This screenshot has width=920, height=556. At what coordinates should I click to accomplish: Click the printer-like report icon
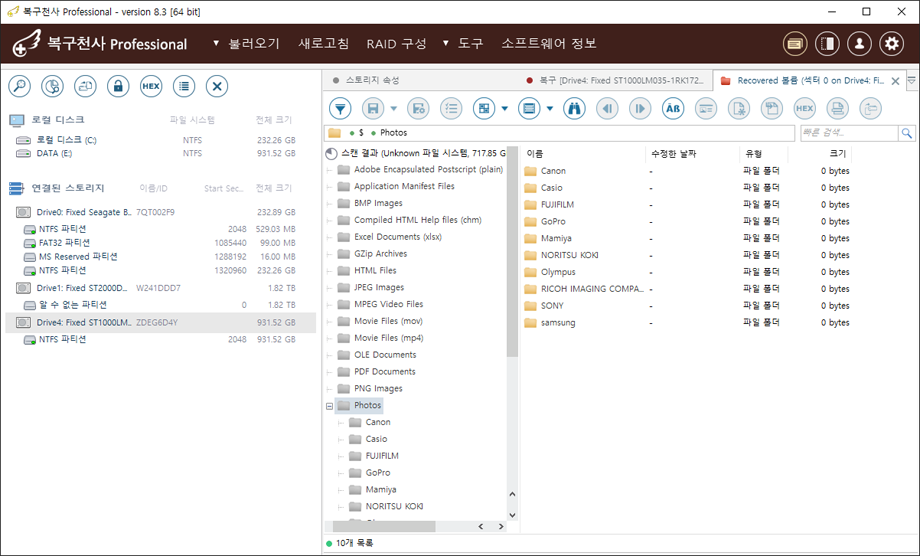pos(837,109)
